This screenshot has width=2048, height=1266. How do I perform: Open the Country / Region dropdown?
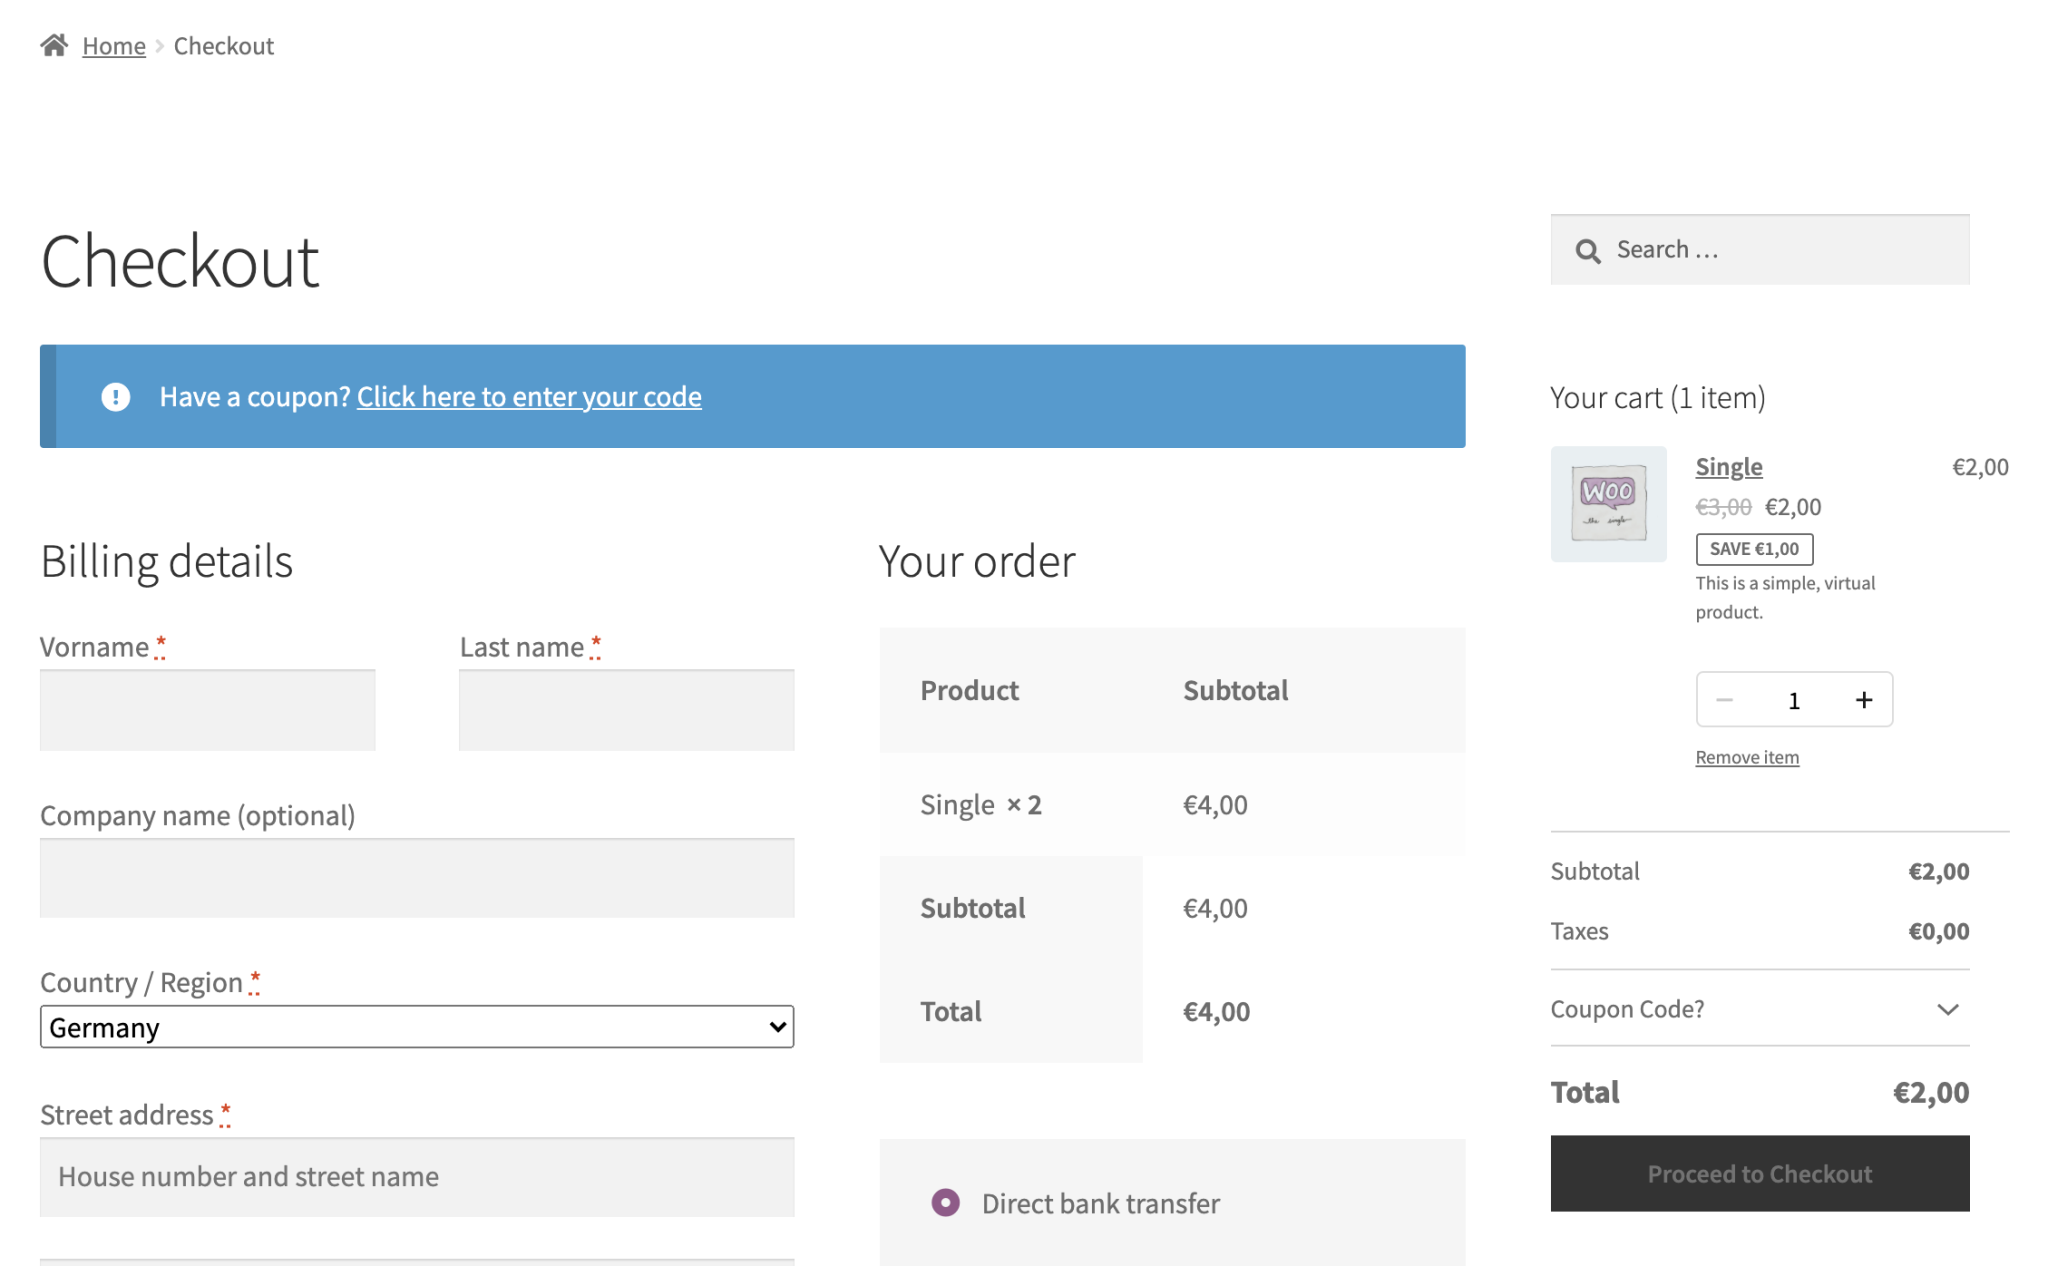(416, 1027)
